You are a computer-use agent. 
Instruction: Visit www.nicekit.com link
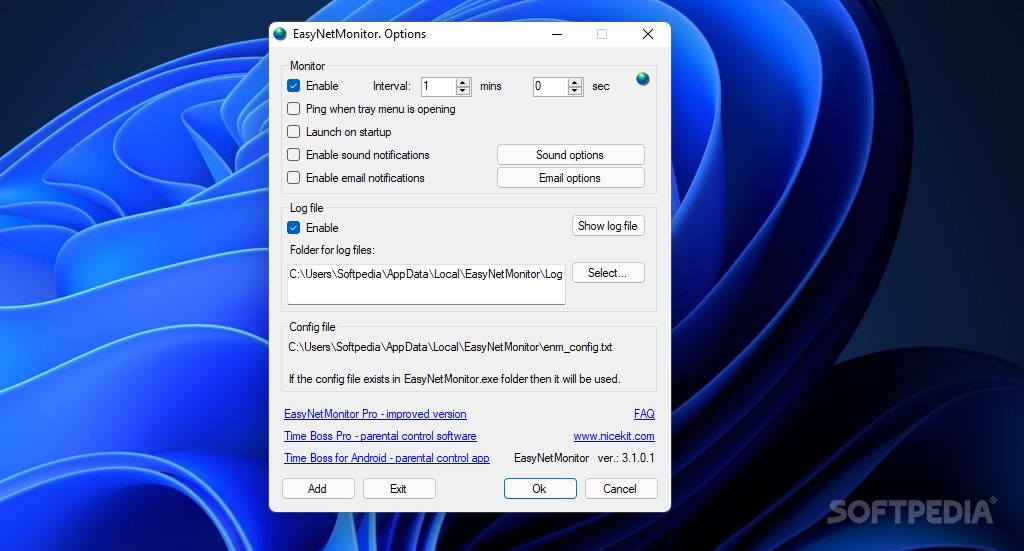(x=614, y=436)
